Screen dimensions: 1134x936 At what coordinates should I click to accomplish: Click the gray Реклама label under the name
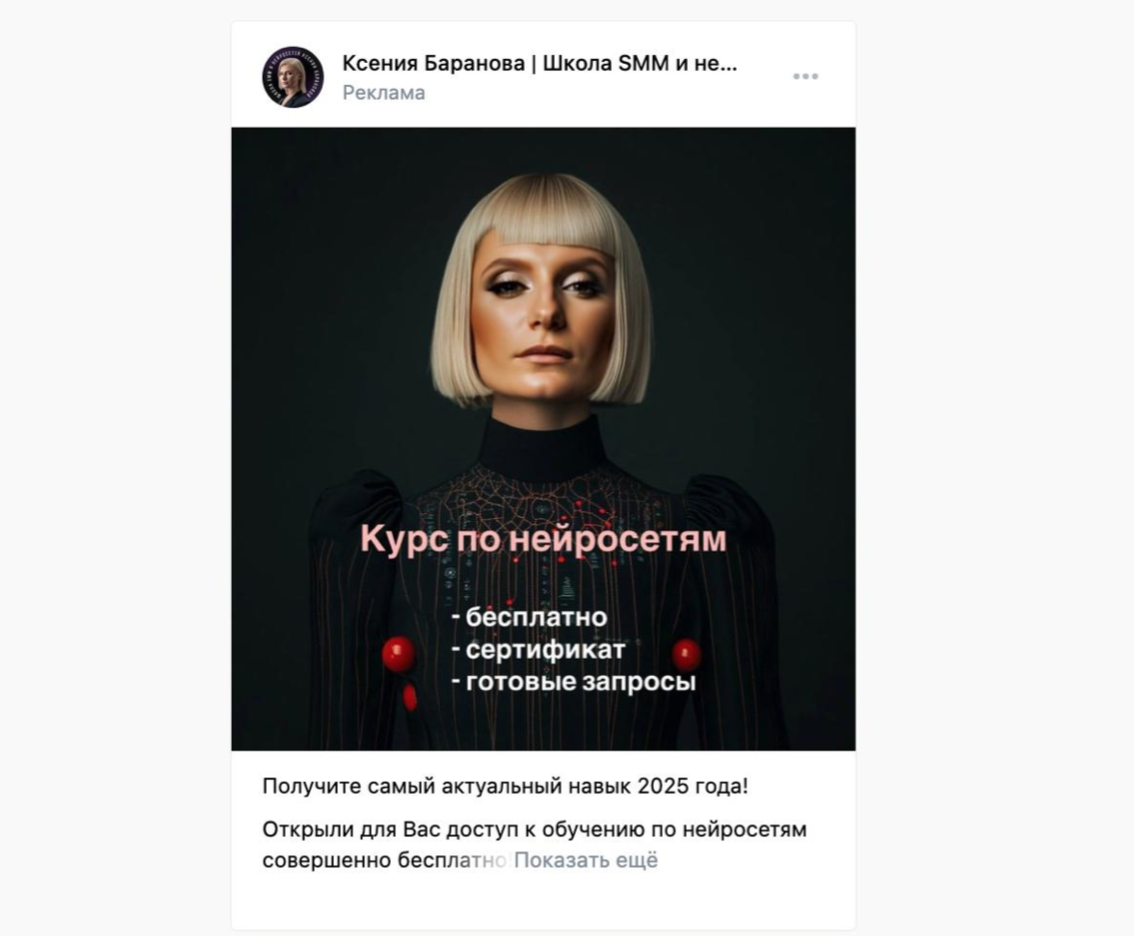tap(383, 93)
